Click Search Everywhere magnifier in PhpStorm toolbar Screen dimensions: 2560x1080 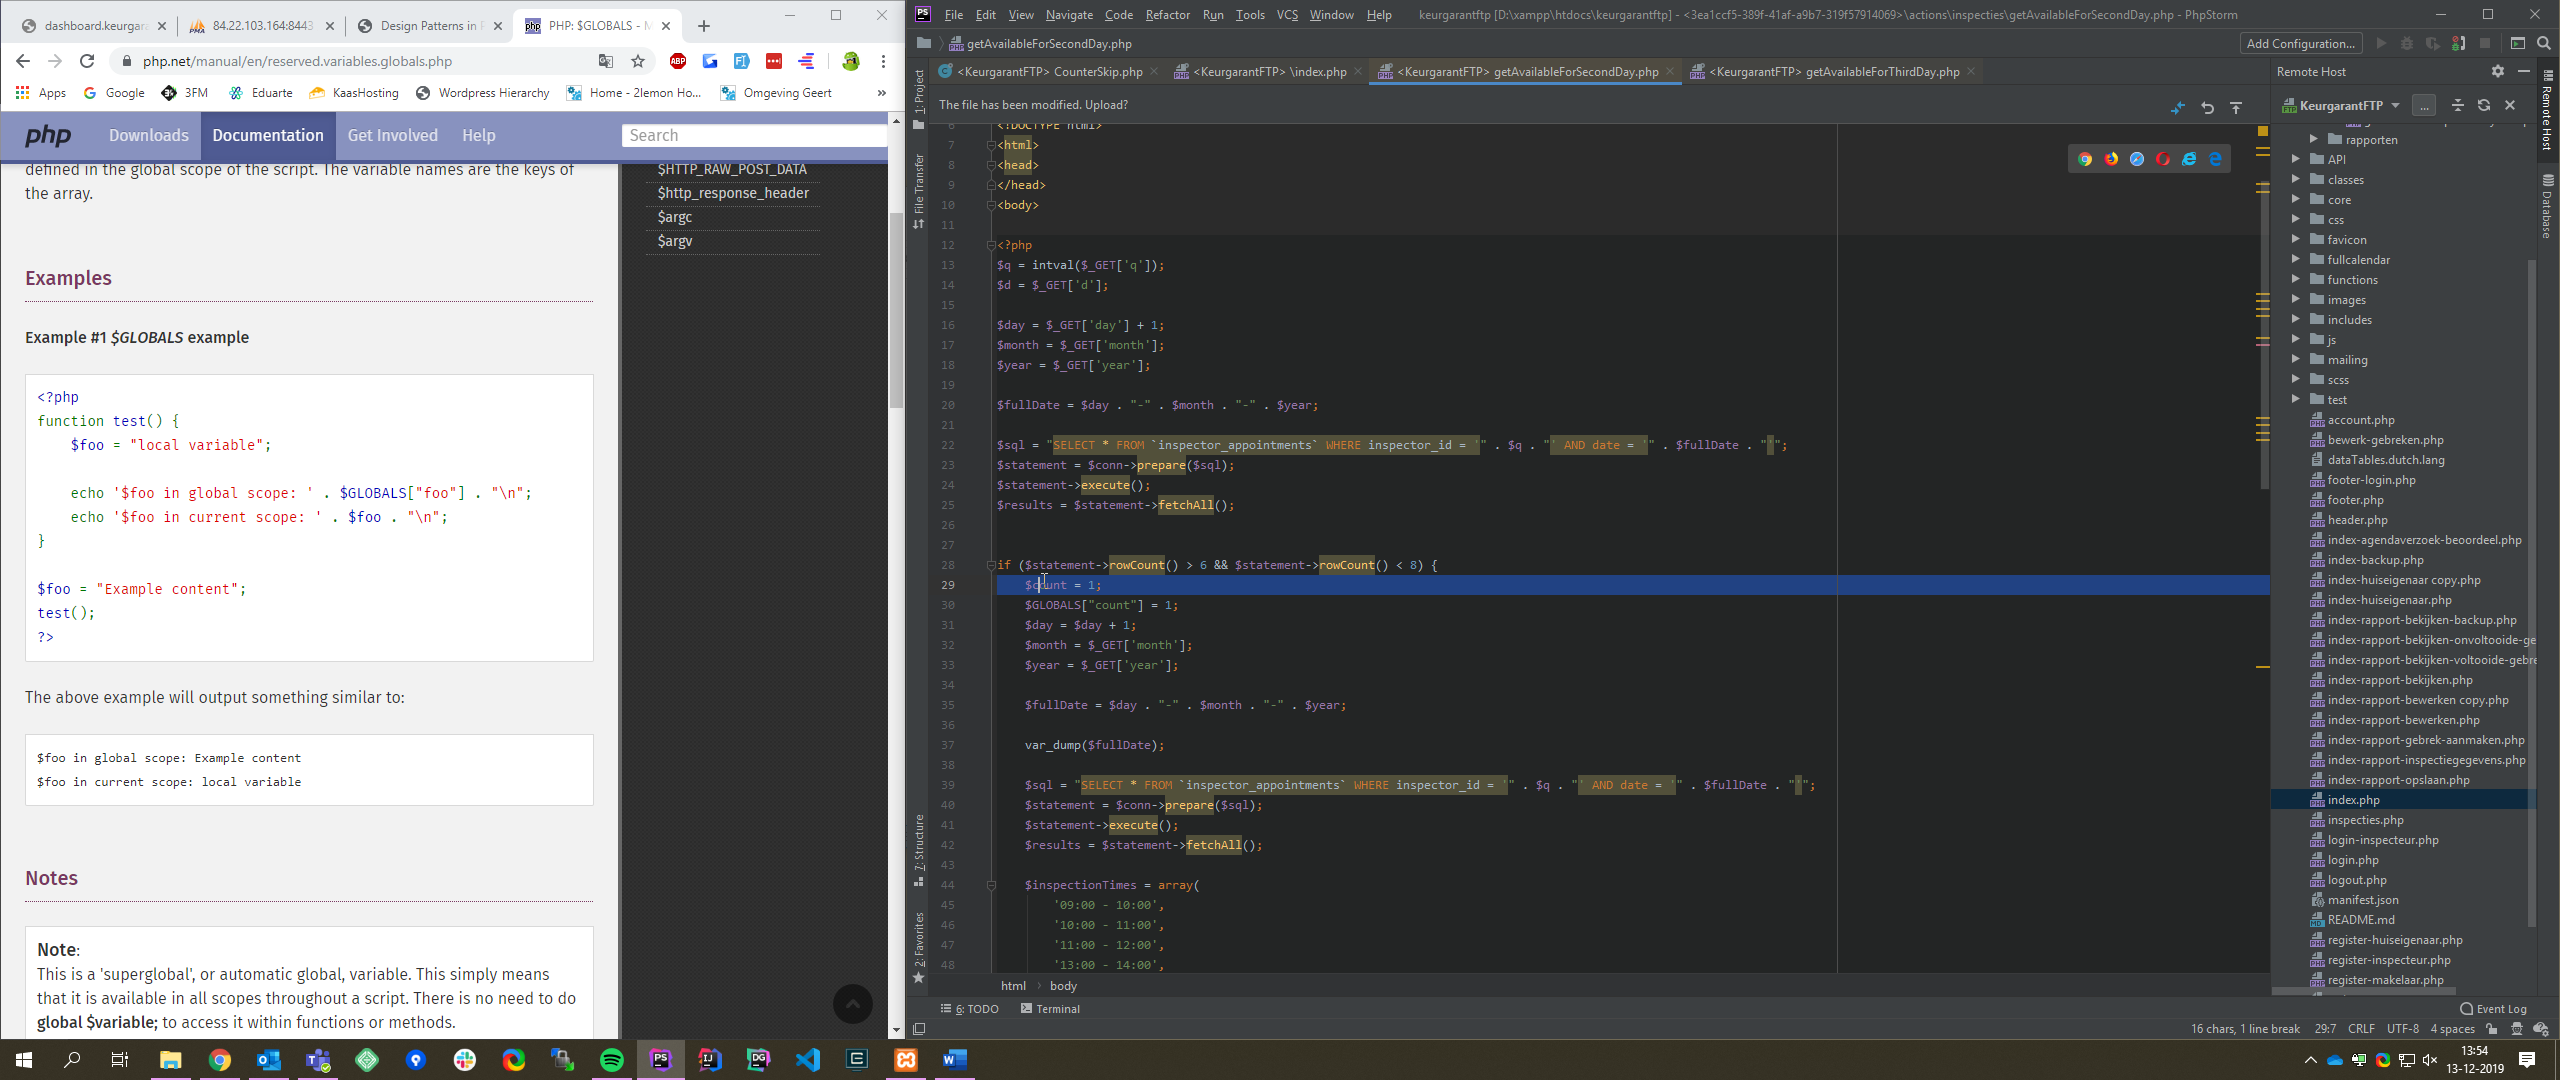2544,43
